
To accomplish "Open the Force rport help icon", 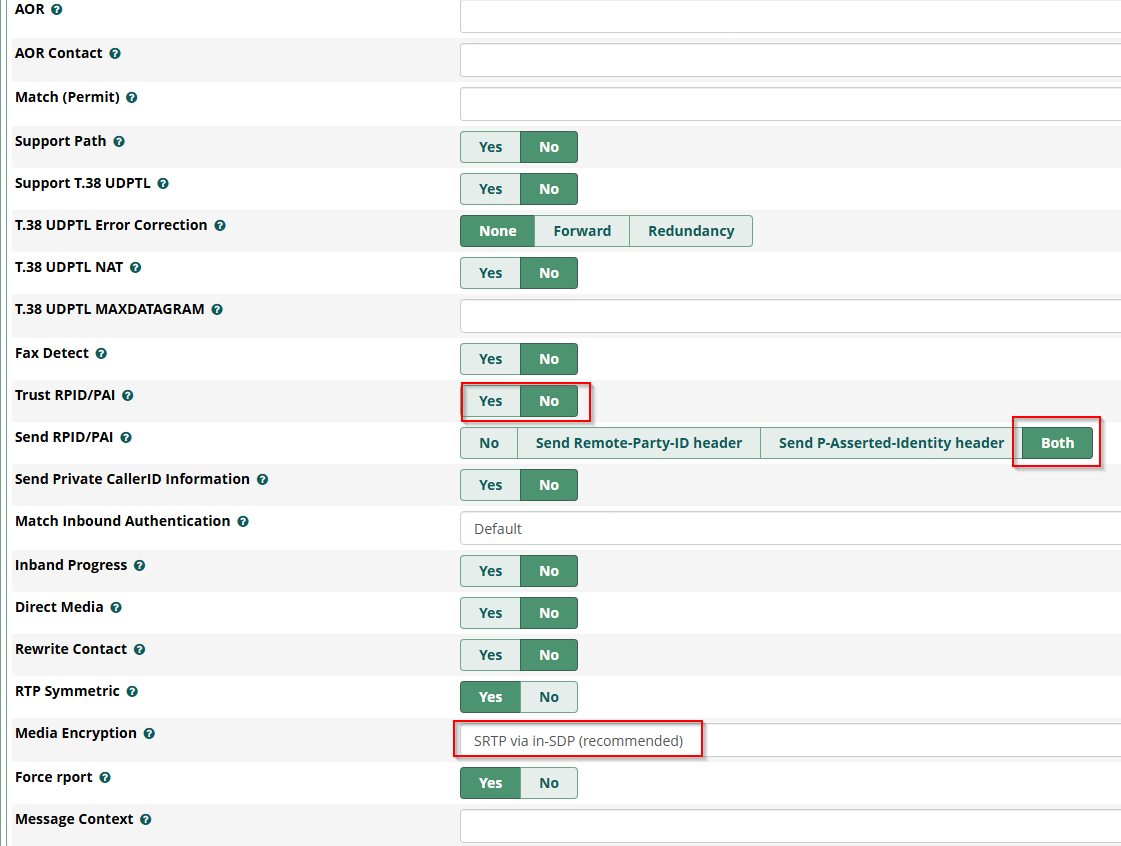I will pos(105,778).
